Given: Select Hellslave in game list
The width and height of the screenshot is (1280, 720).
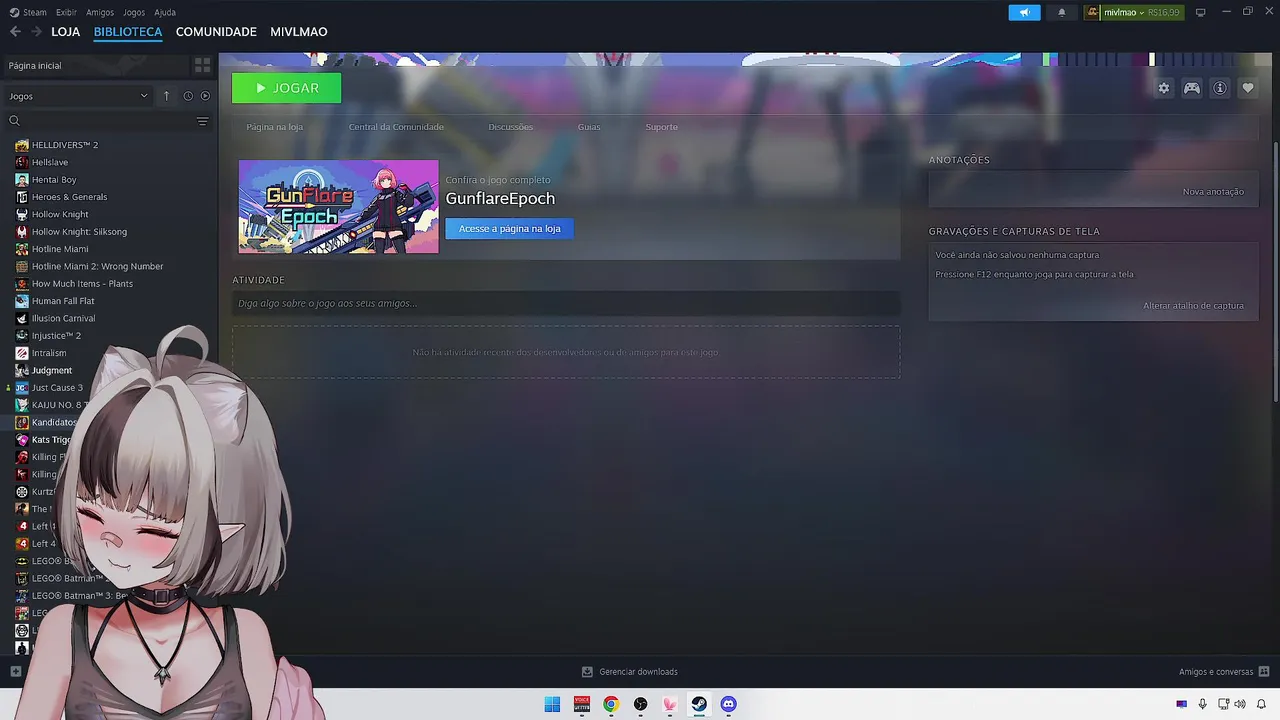Looking at the screenshot, I should click(x=50, y=162).
